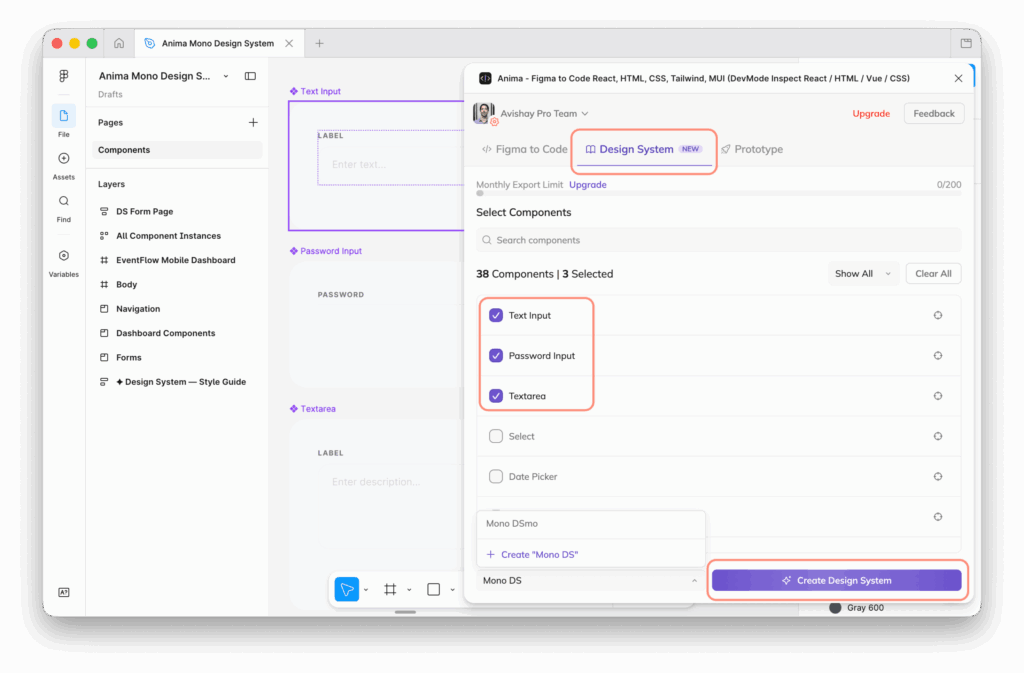Uncheck the Text Input component
This screenshot has height=673, width=1024.
496,314
